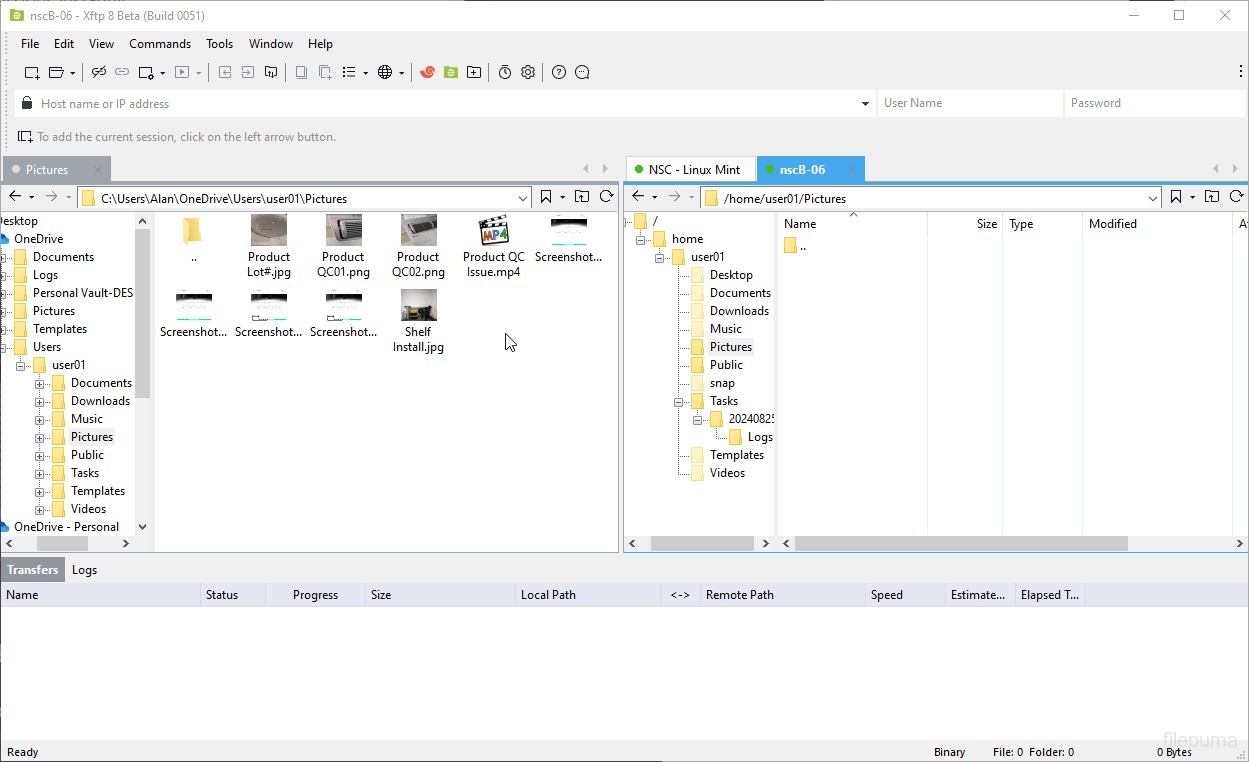Click the User Name input field
The height and width of the screenshot is (762, 1249).
pos(968,103)
